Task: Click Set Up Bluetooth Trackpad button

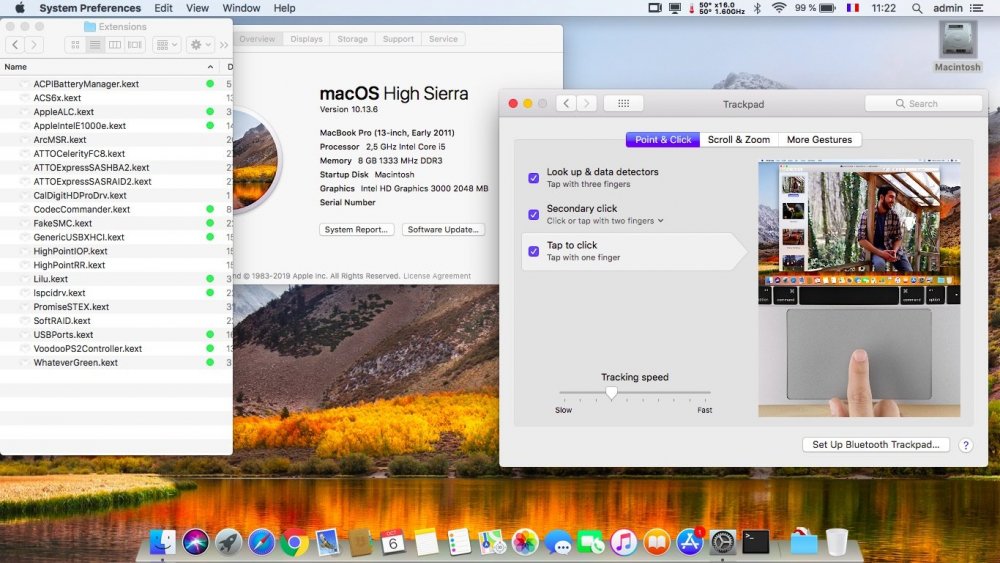Action: tap(875, 445)
